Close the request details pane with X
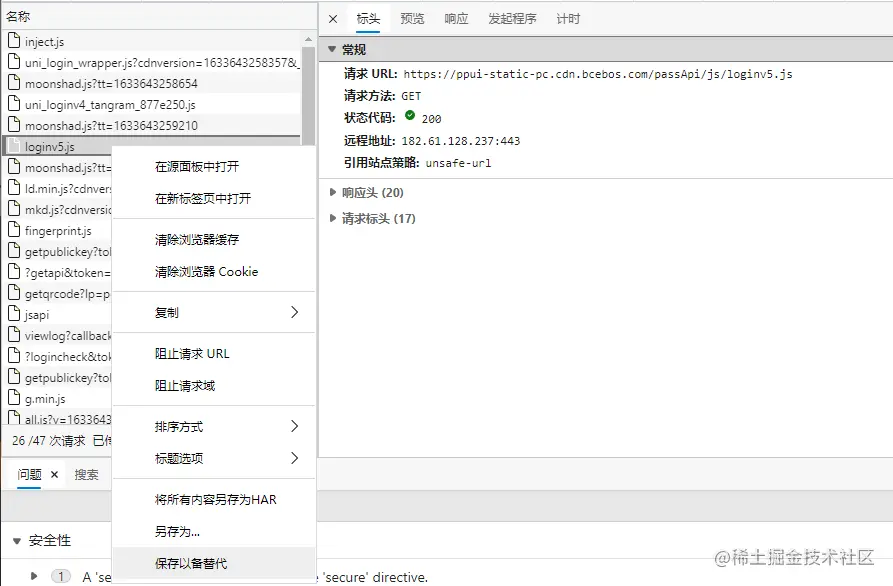The image size is (893, 586). tap(333, 19)
